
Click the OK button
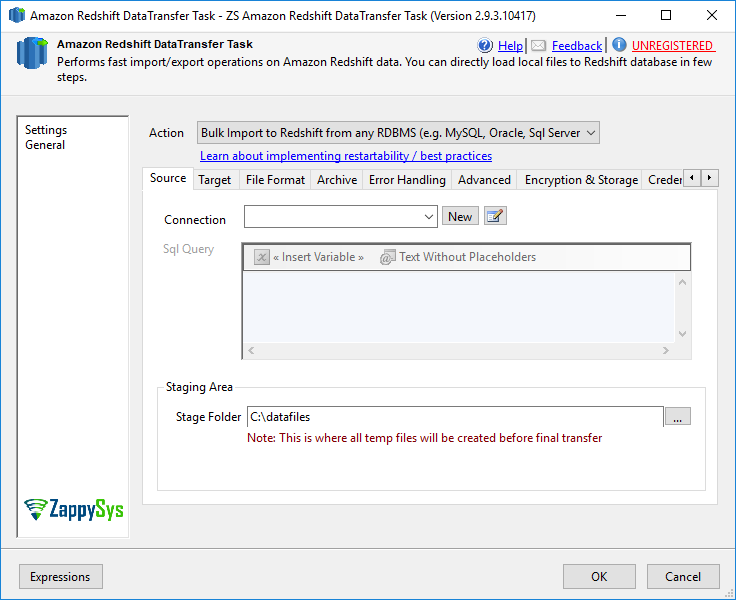tap(599, 577)
